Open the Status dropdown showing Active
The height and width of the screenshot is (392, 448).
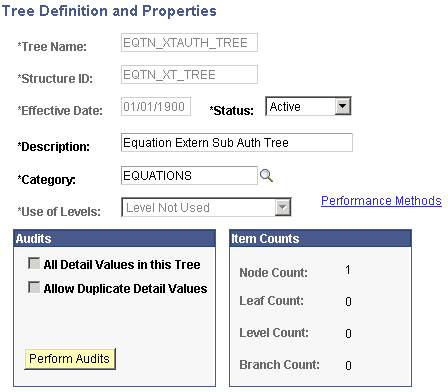click(308, 106)
